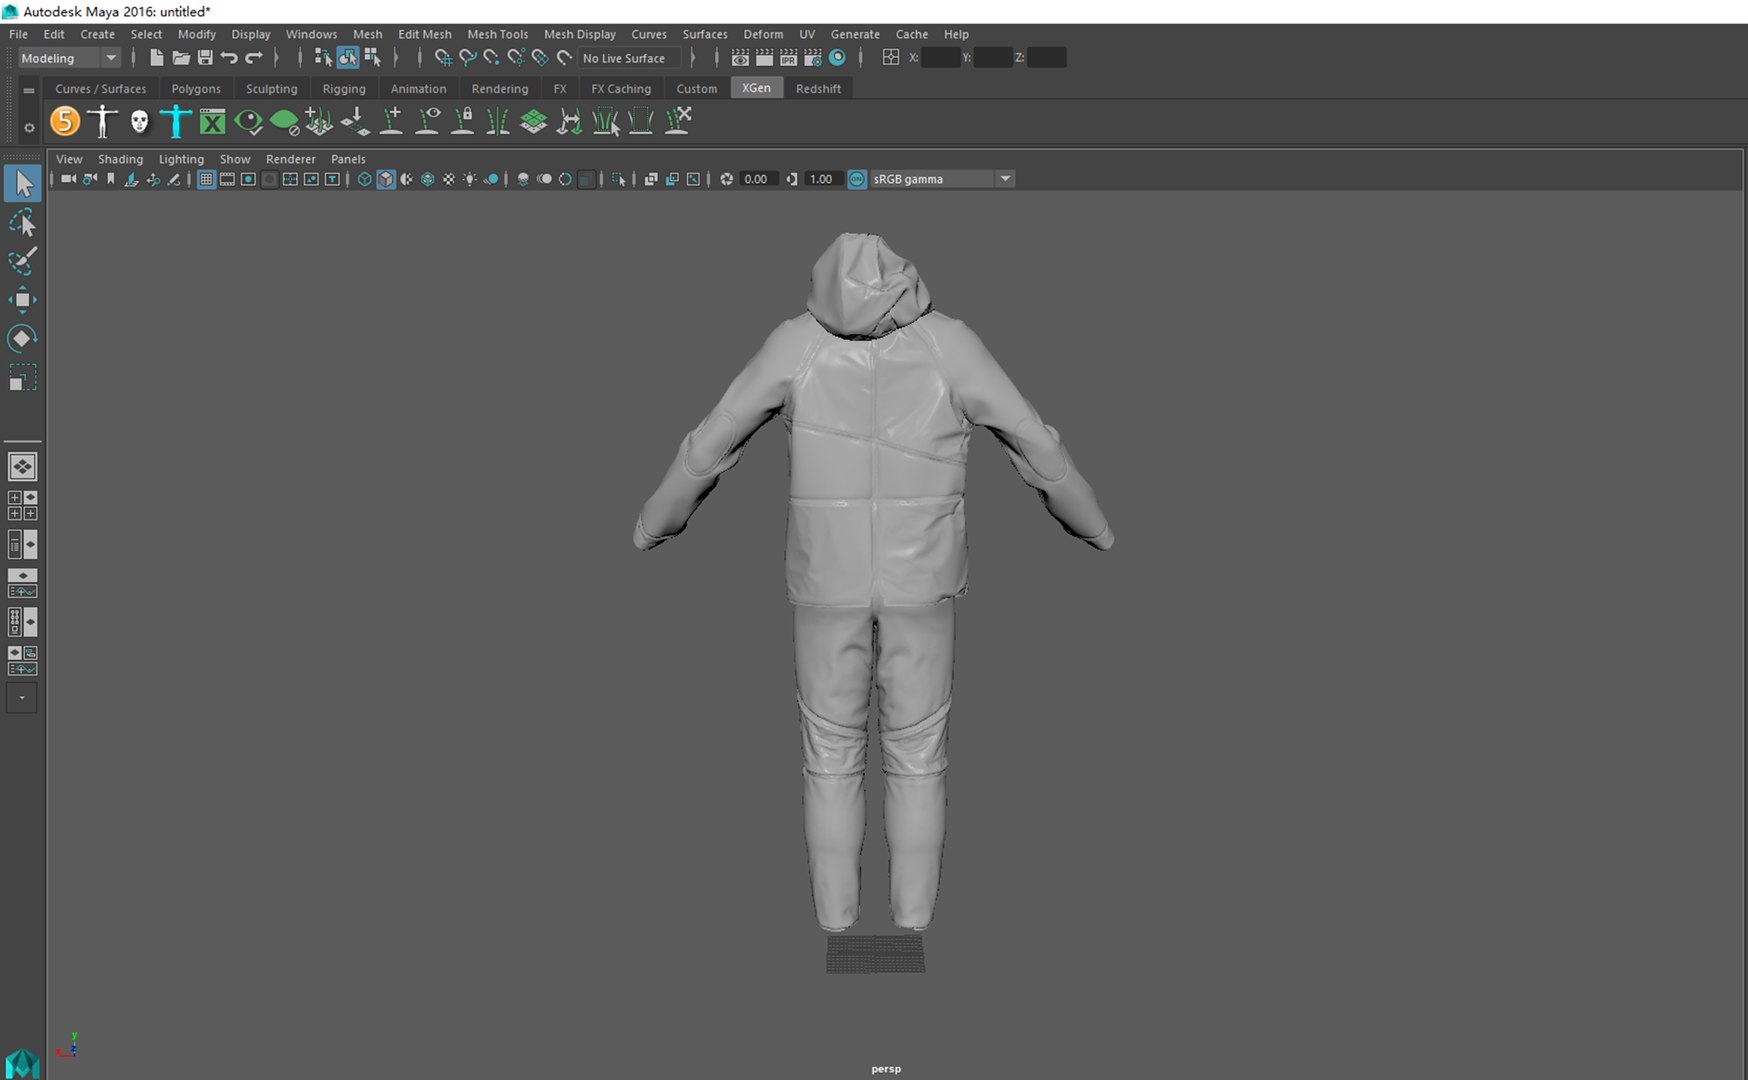The image size is (1748, 1080).
Task: Create a new scene file
Action: pyautogui.click(x=156, y=58)
